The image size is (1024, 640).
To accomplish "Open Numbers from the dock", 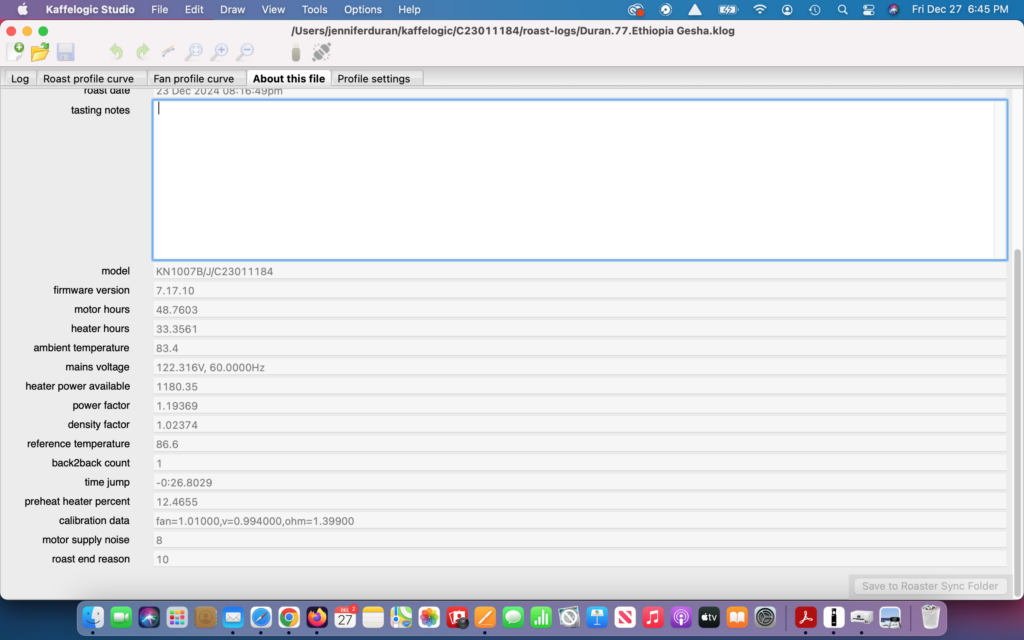I will [541, 616].
